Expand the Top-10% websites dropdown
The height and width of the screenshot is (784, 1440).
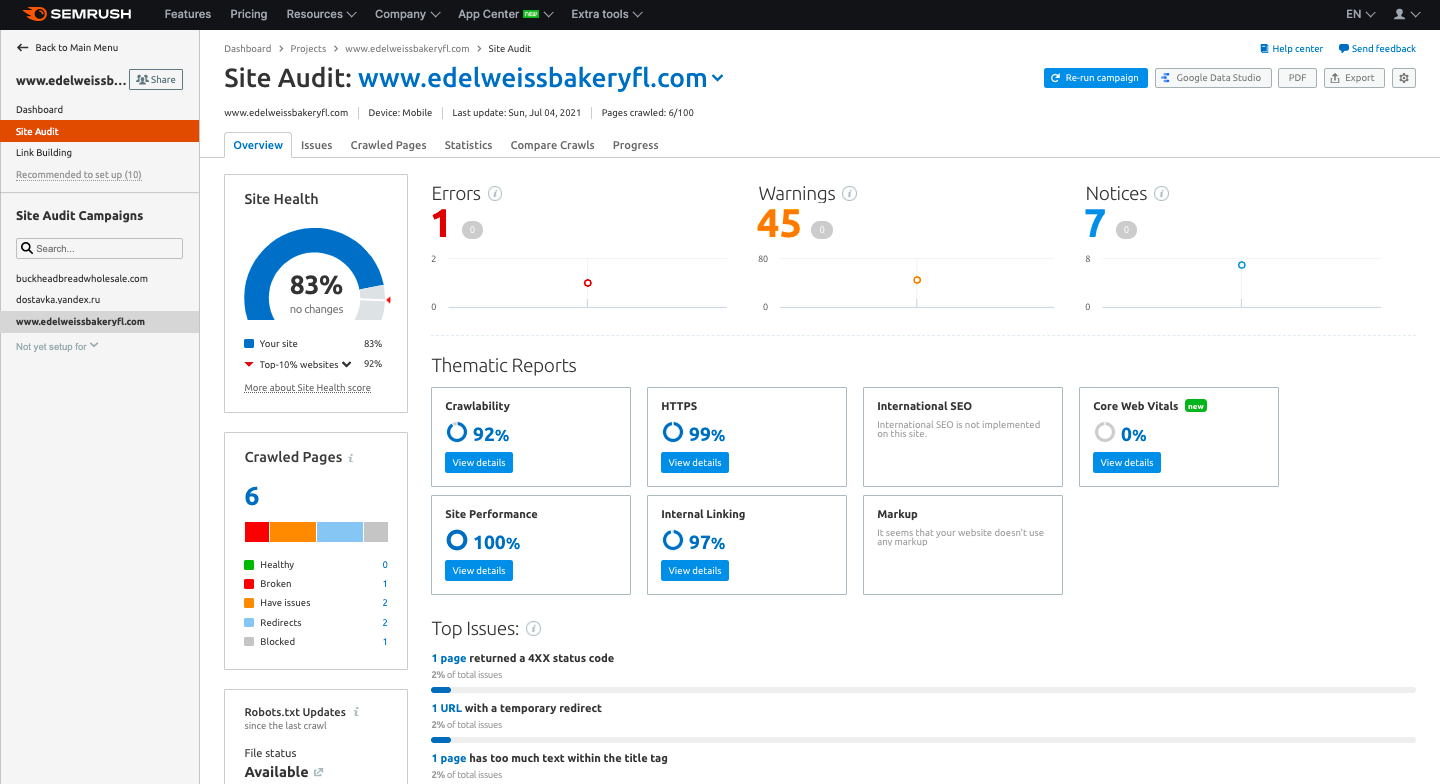[x=347, y=364]
